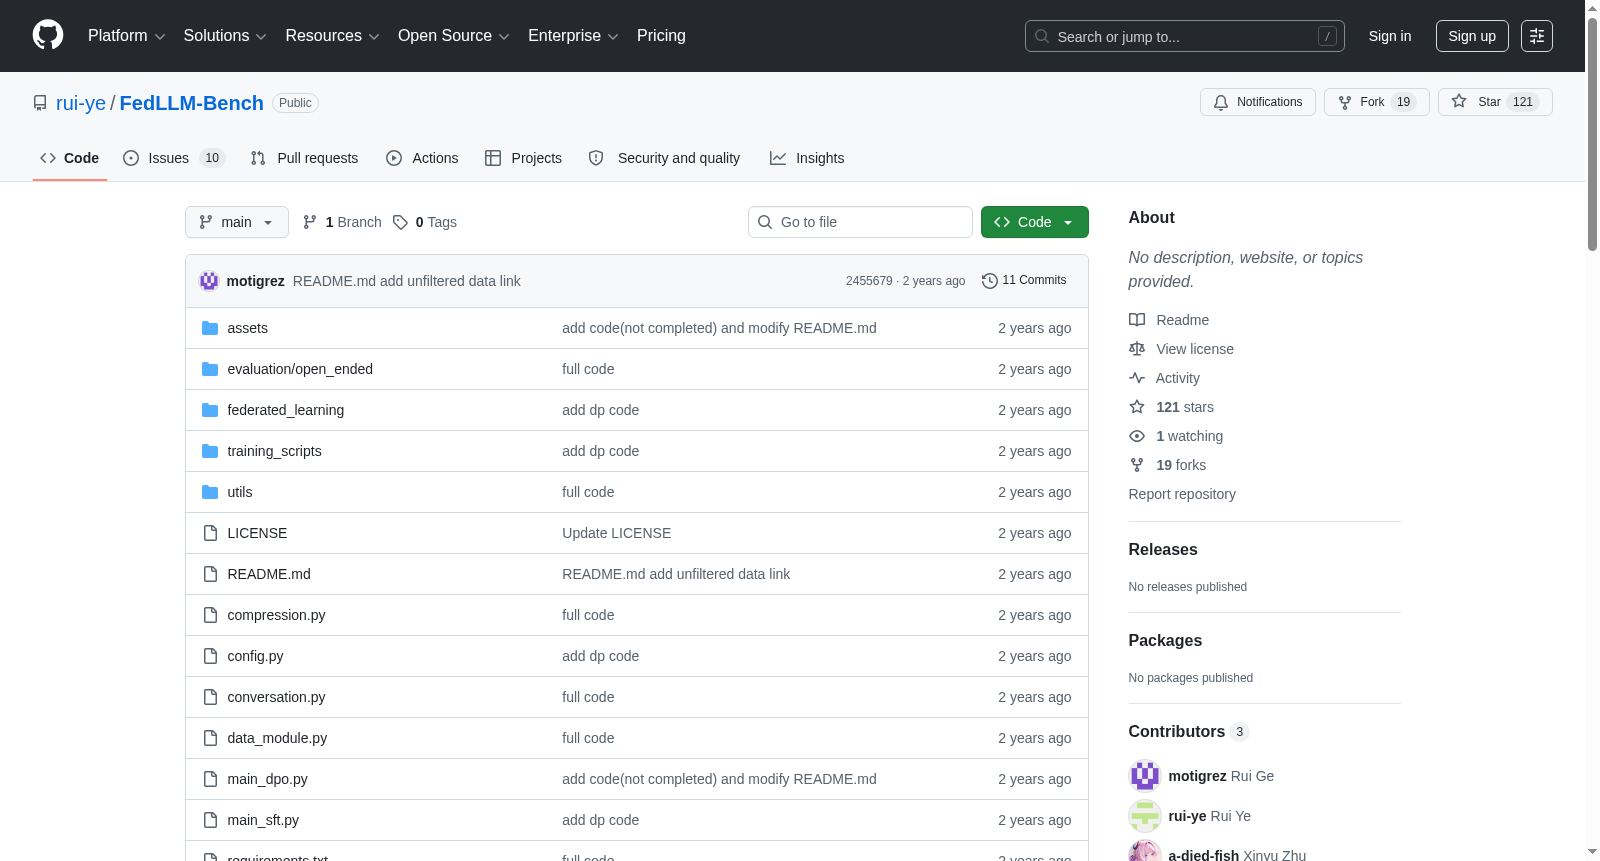The image size is (1600, 861).
Task: Open the Releases heading link
Action: [x=1163, y=550]
